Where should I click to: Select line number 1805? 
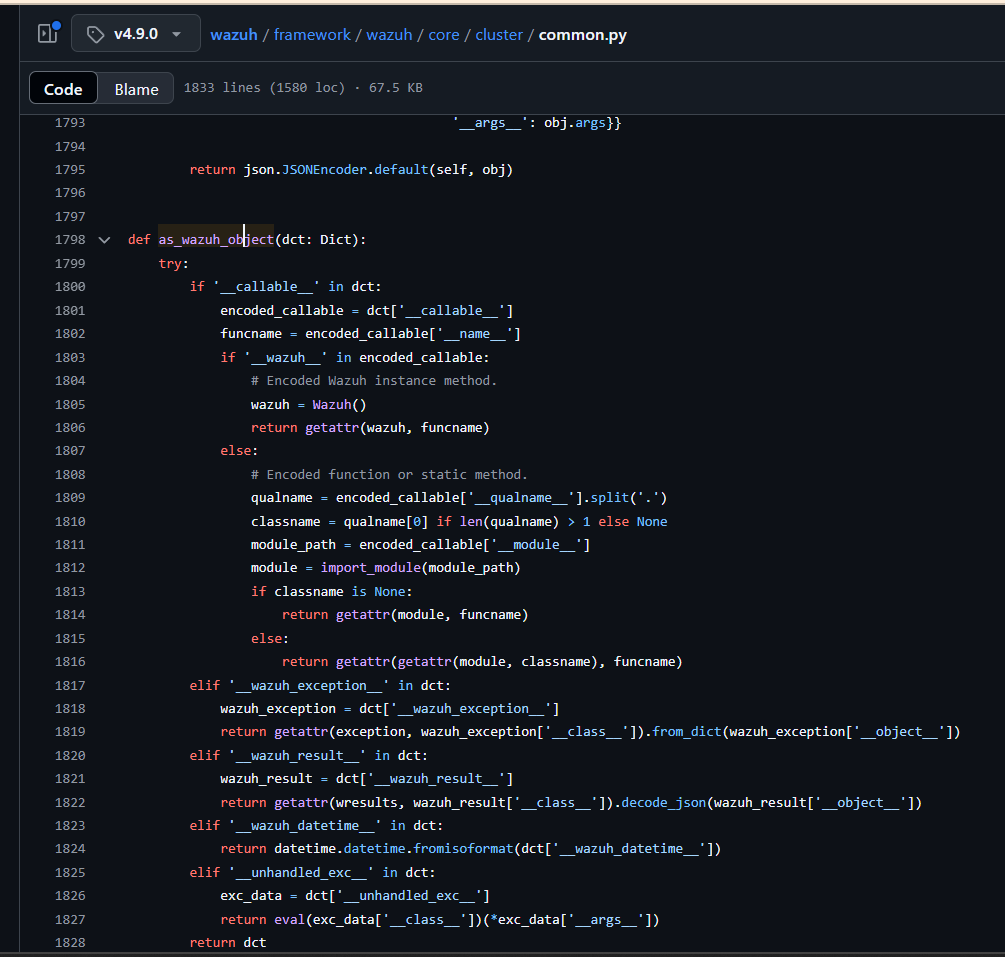pyautogui.click(x=70, y=404)
